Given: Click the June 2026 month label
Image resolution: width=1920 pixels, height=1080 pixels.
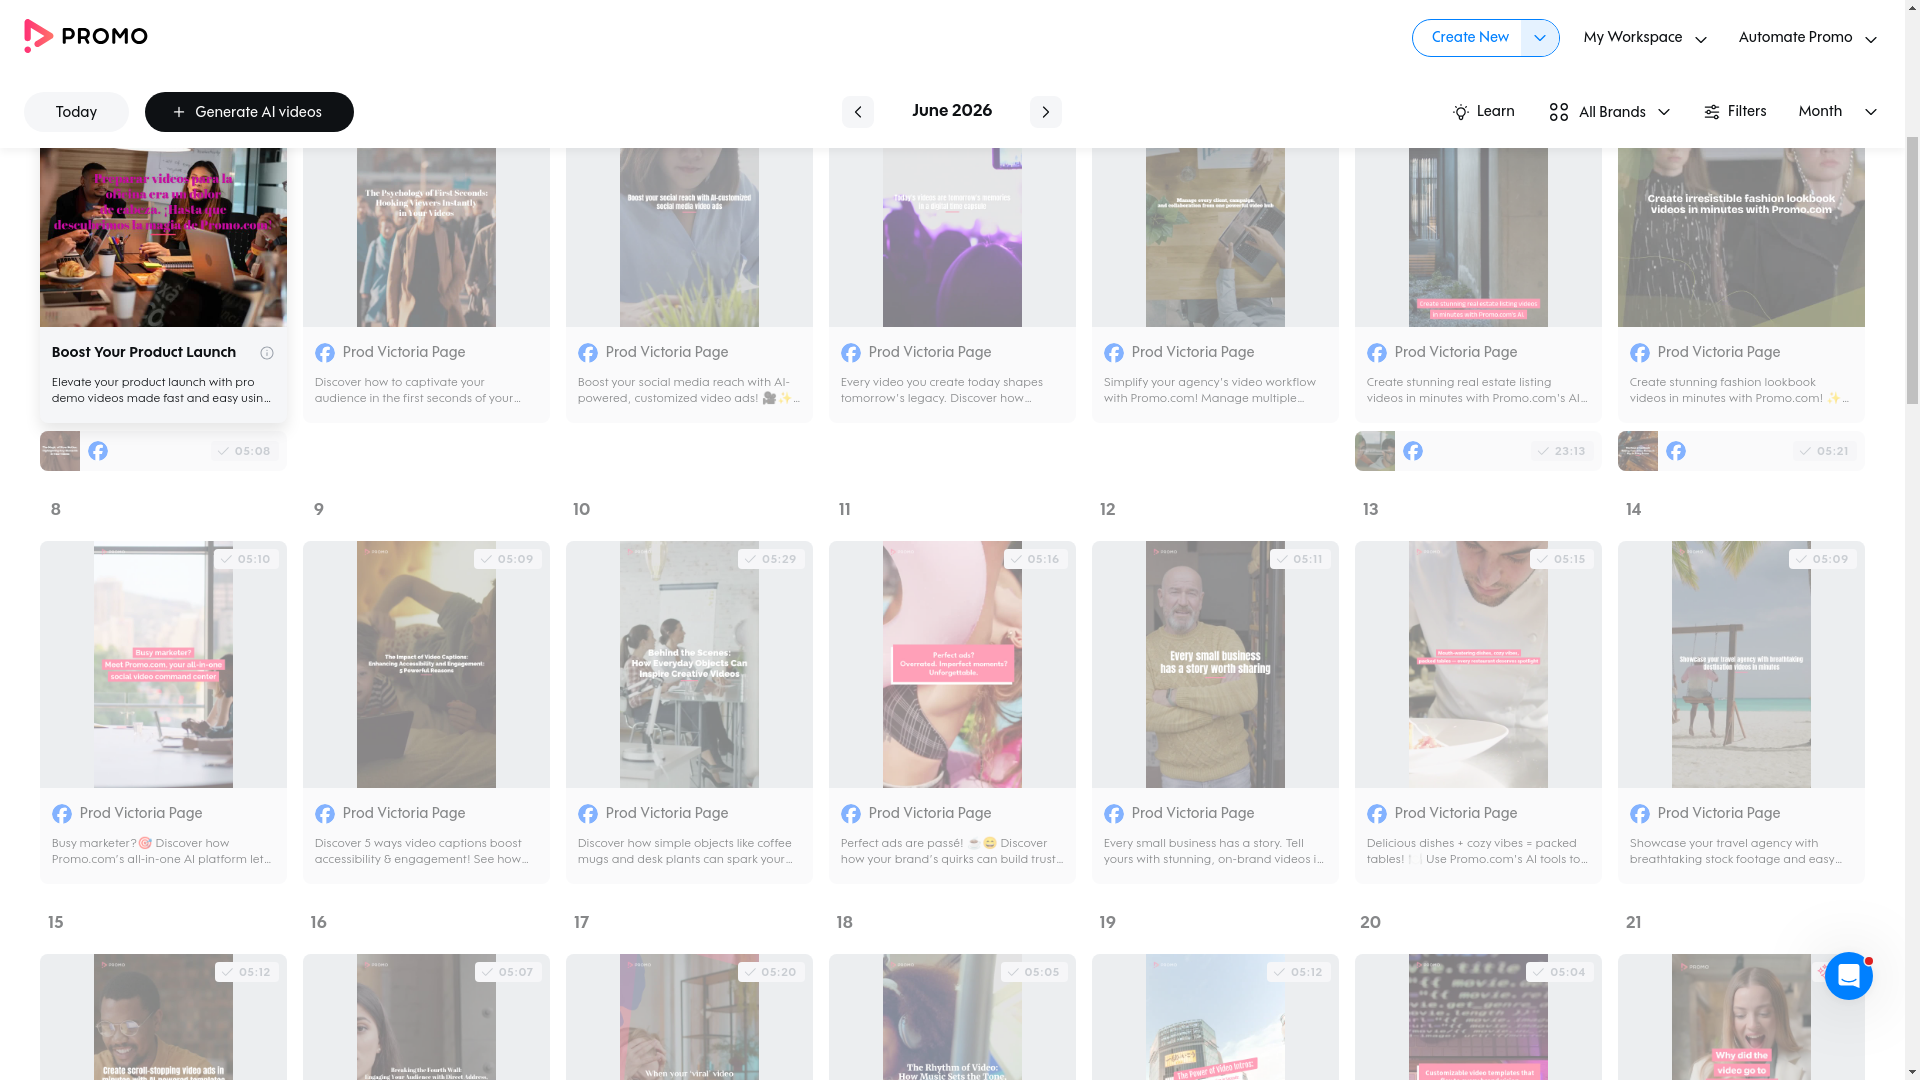Looking at the screenshot, I should (952, 111).
